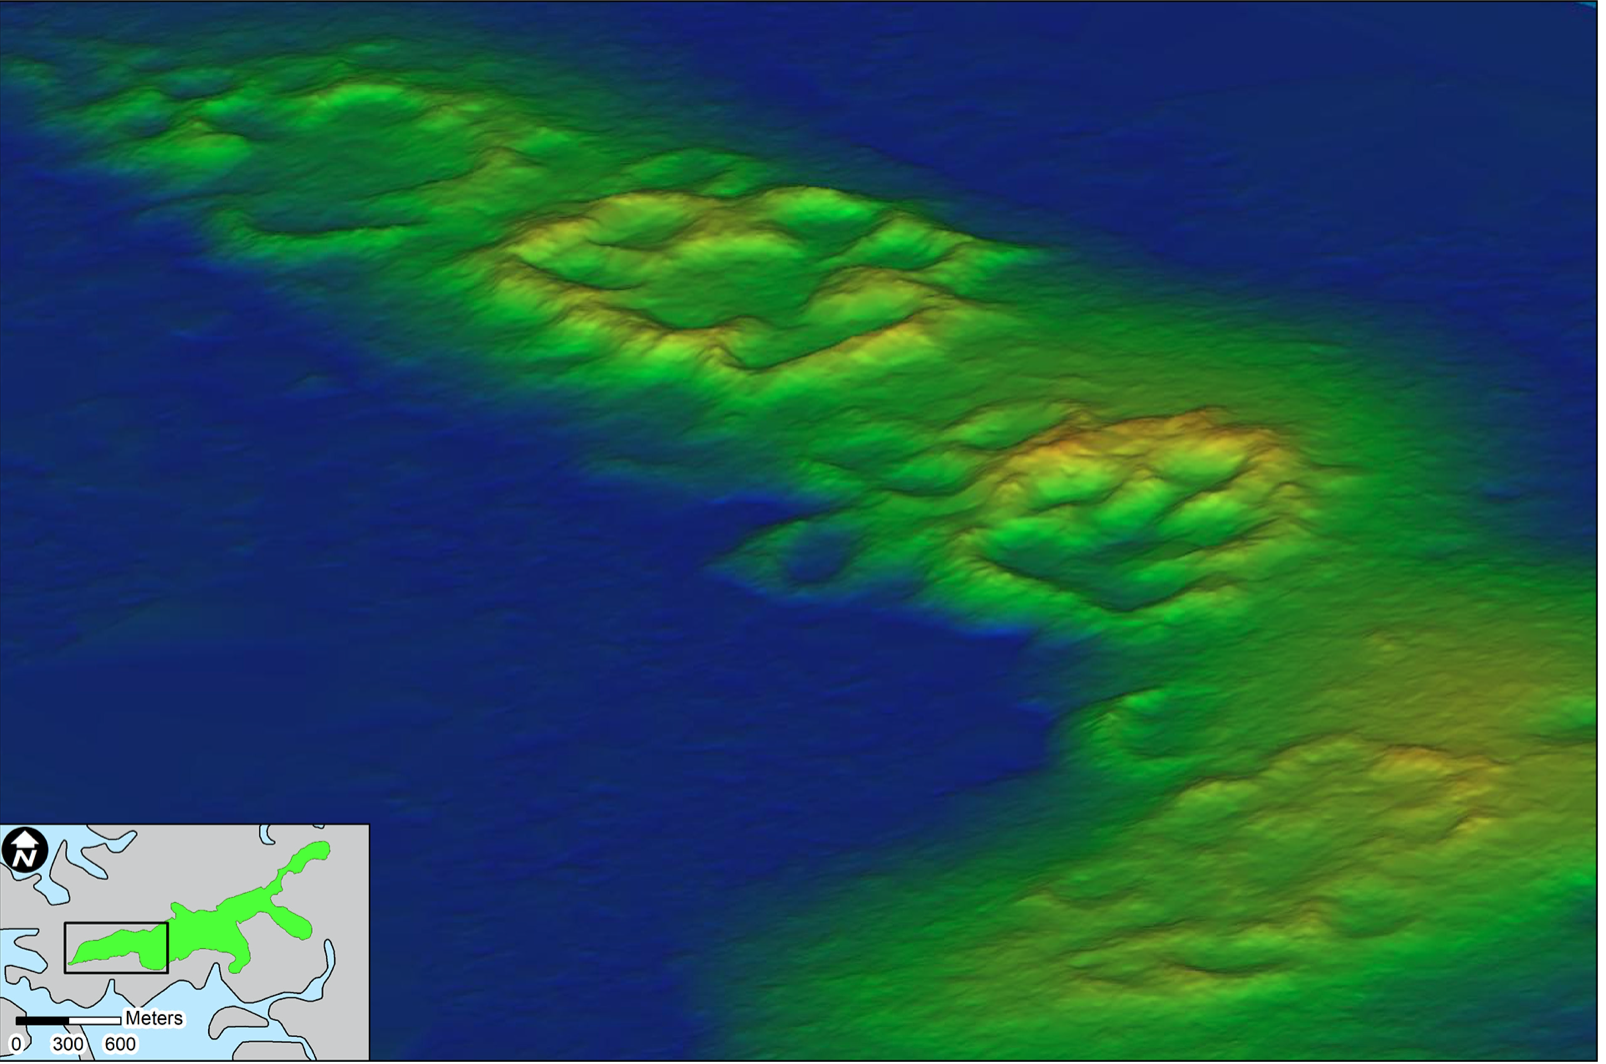Click the black-and-white scale bar
The image size is (1606, 1064).
[x=69, y=1020]
